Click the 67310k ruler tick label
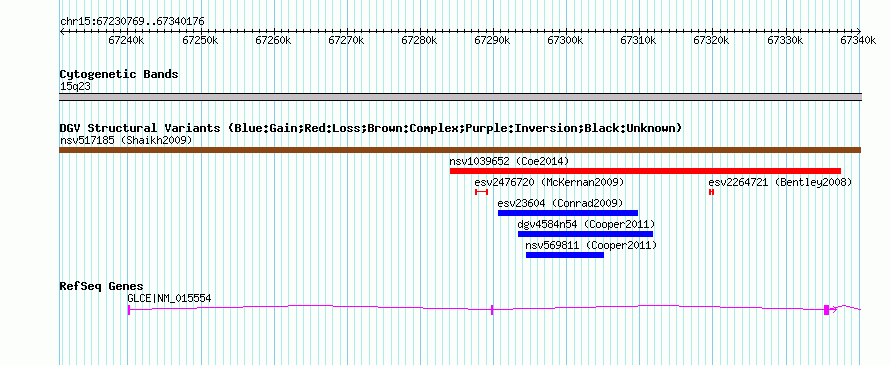The width and height of the screenshot is (890, 365). (639, 40)
